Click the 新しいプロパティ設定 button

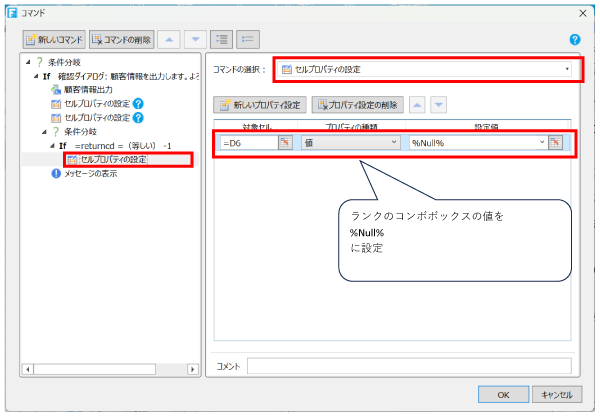pyautogui.click(x=260, y=105)
